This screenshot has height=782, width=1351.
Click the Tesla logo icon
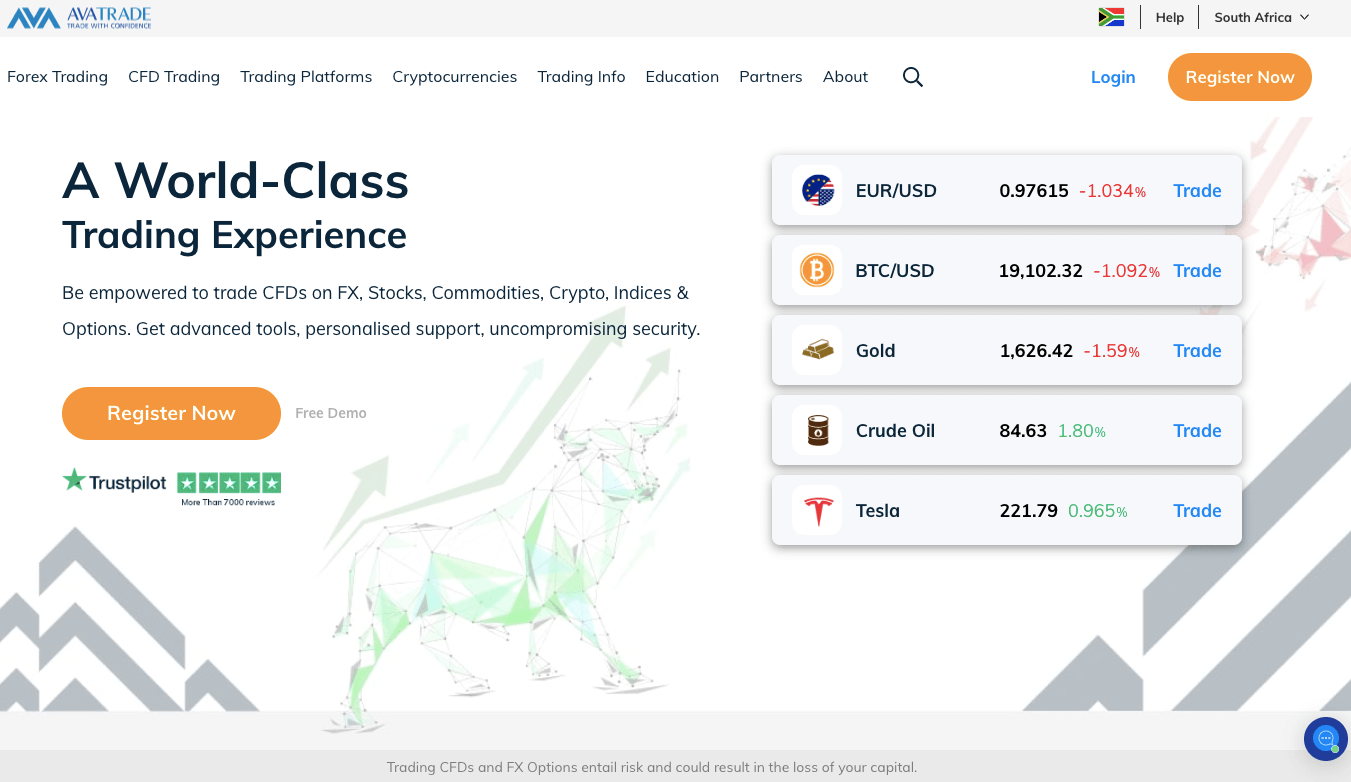click(817, 510)
